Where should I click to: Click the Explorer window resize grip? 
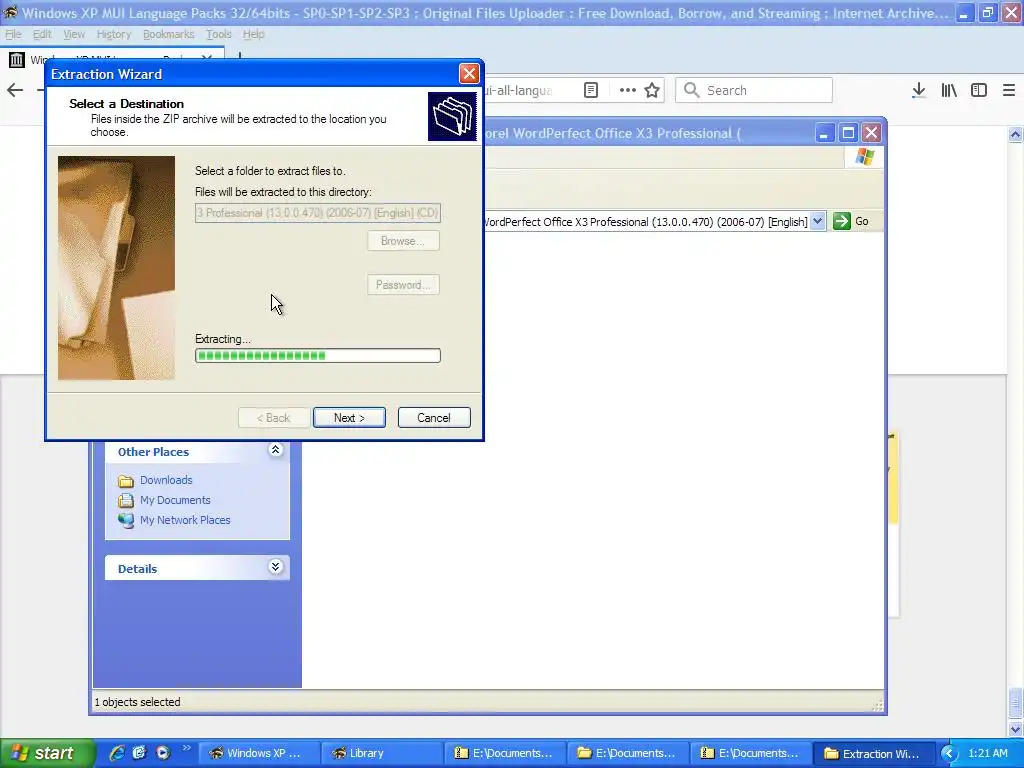click(x=878, y=705)
